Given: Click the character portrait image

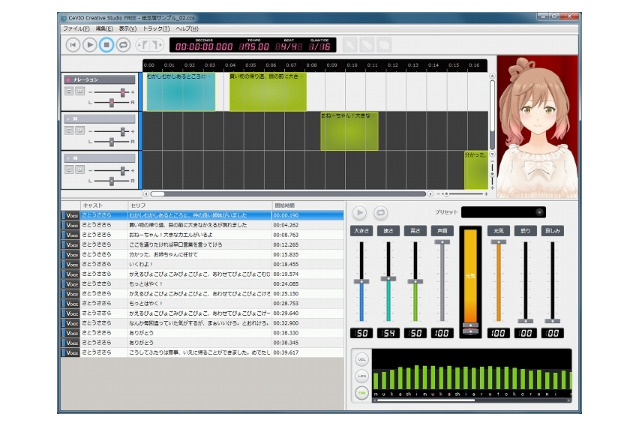Looking at the screenshot, I should click(537, 127).
